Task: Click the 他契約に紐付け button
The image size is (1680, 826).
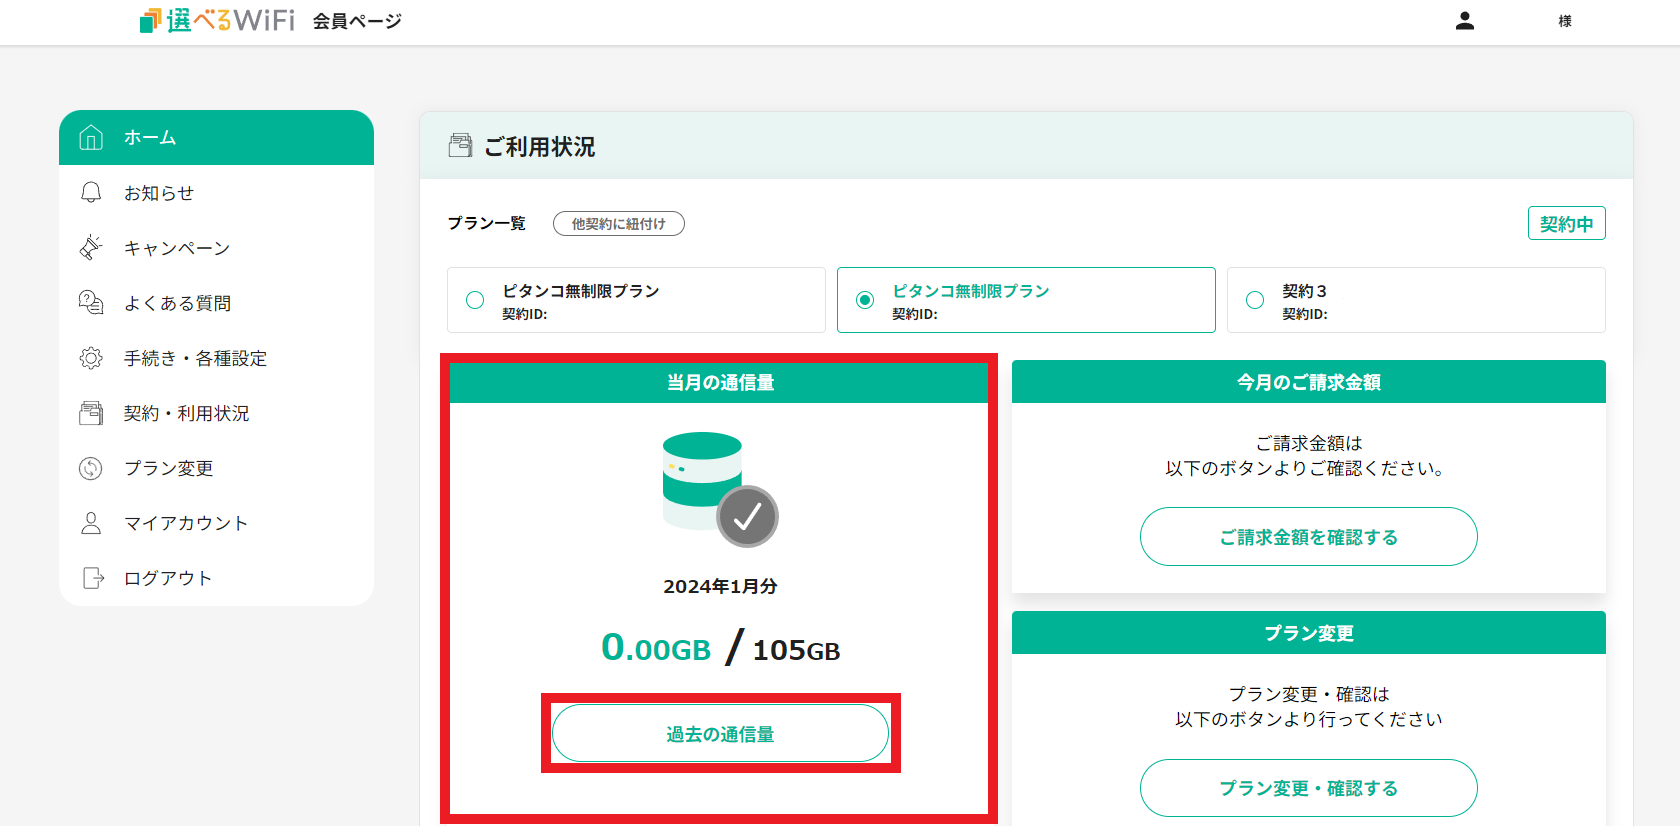Action: pyautogui.click(x=619, y=224)
